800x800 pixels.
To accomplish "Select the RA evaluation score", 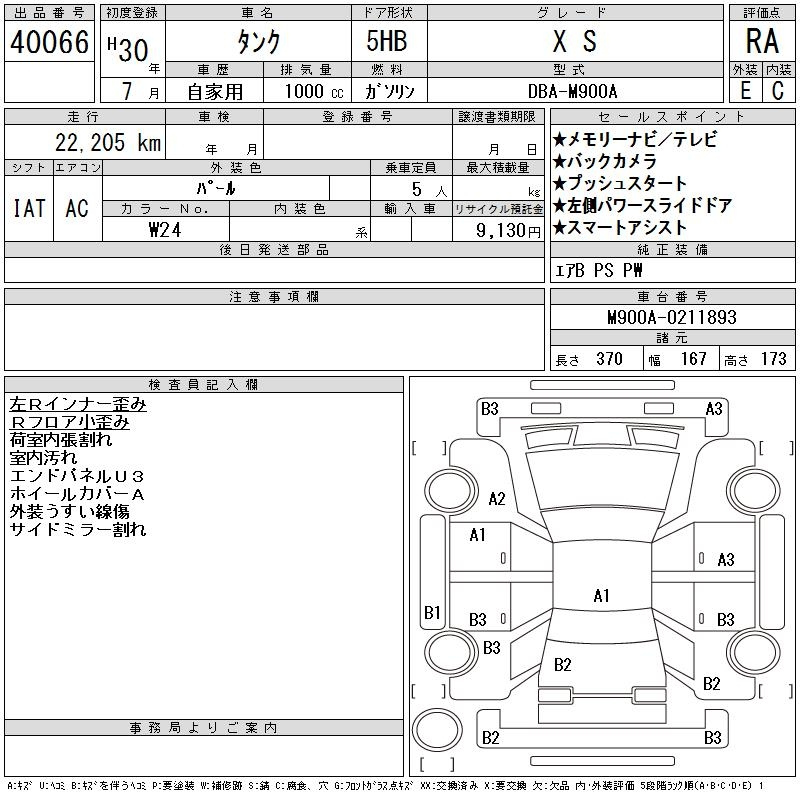I will click(x=761, y=43).
